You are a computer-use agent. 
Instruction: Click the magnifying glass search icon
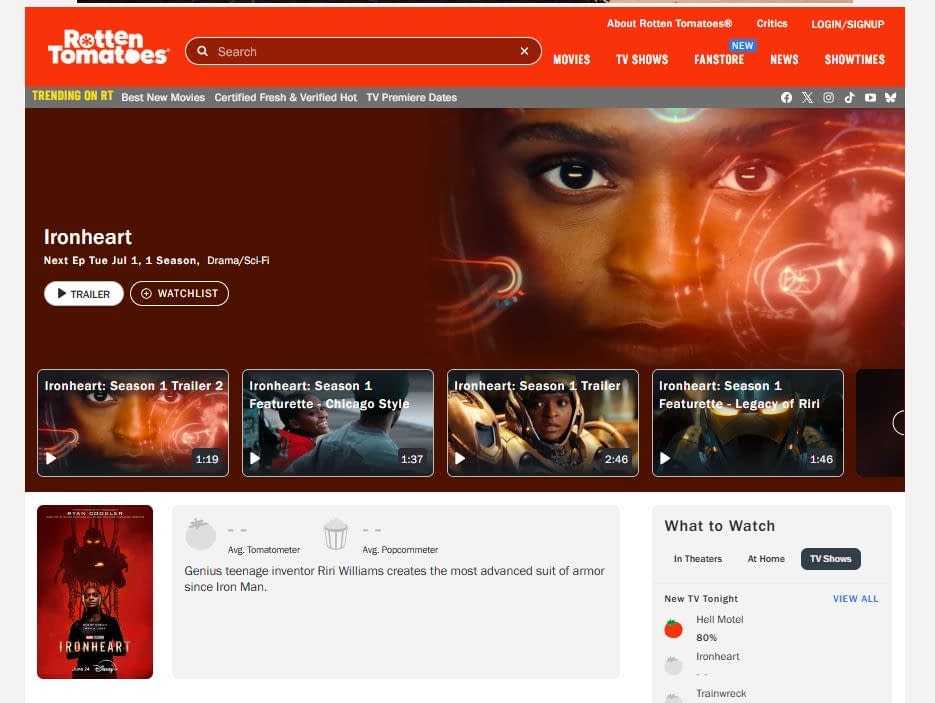203,51
